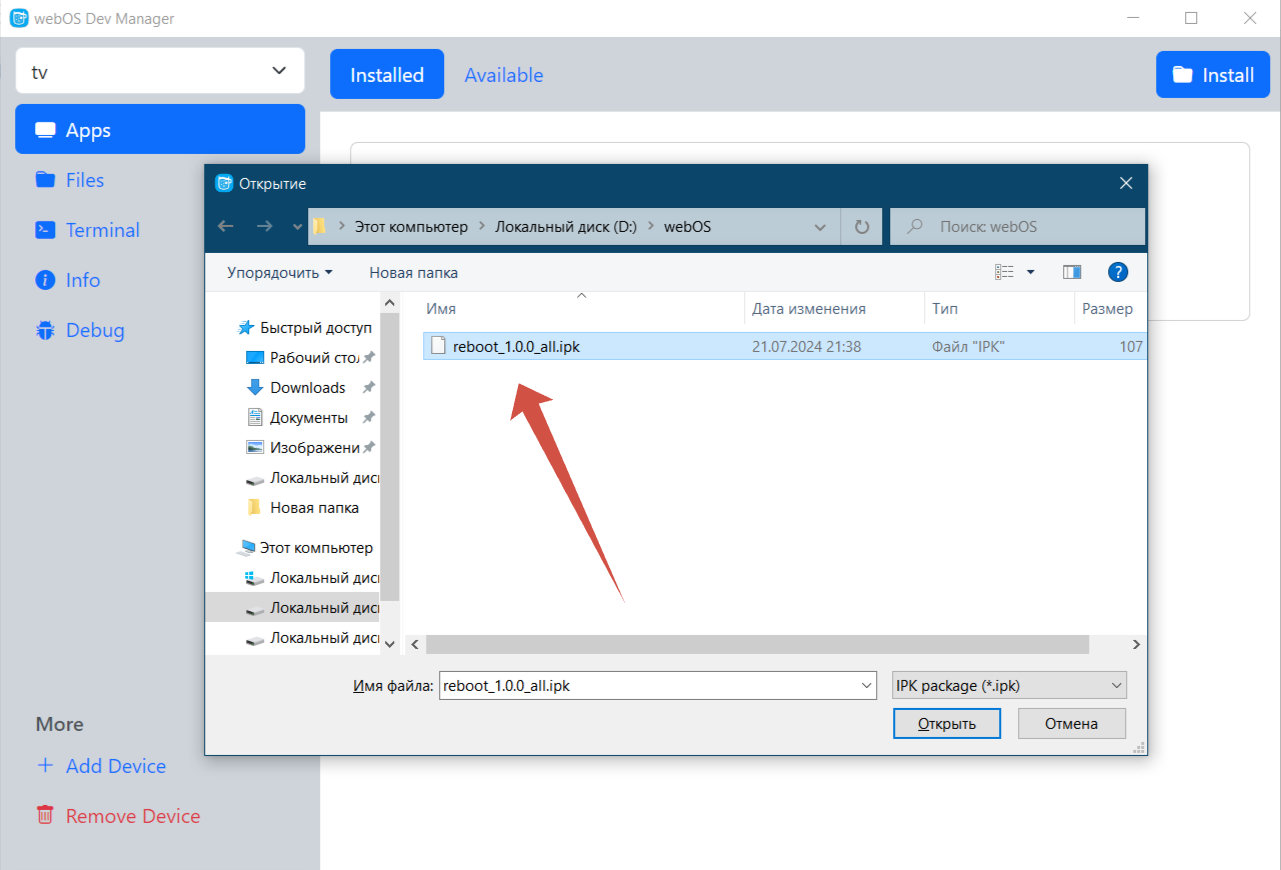Viewport: 1281px width, 870px height.
Task: Expand the Упорядочить menu
Action: (279, 272)
